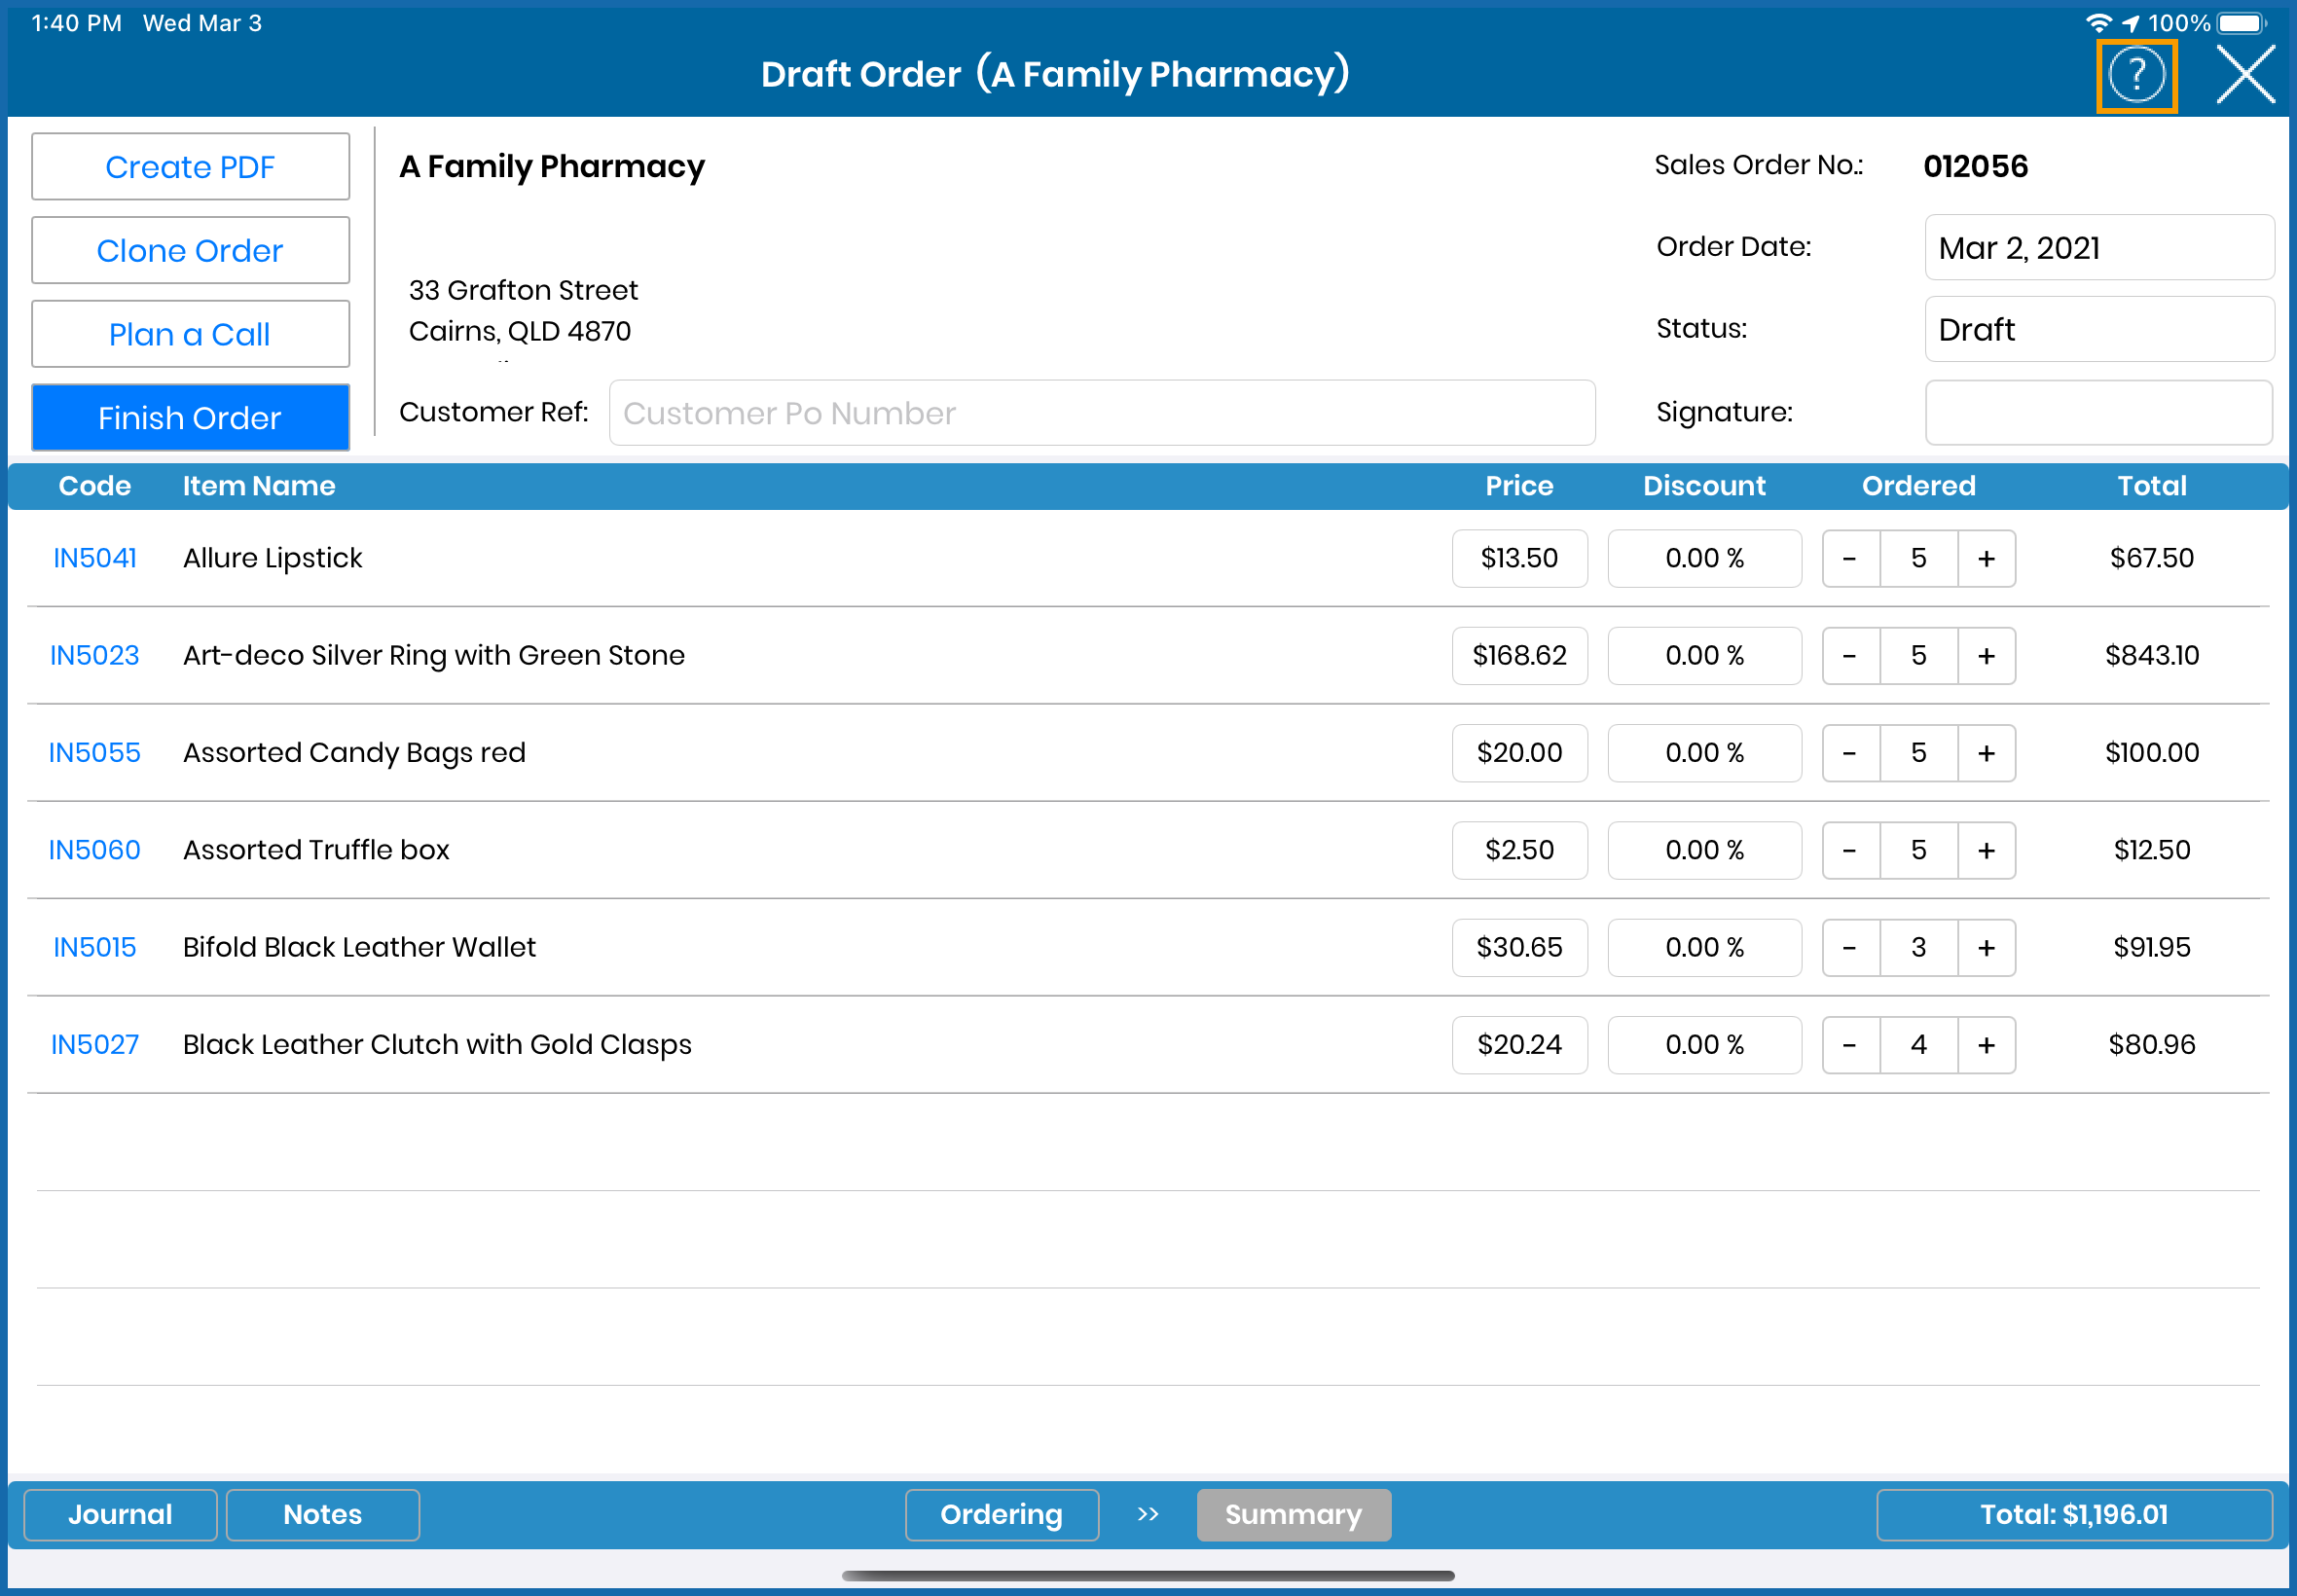Image resolution: width=2297 pixels, height=1596 pixels.
Task: Close the draft order with X
Action: (x=2245, y=75)
